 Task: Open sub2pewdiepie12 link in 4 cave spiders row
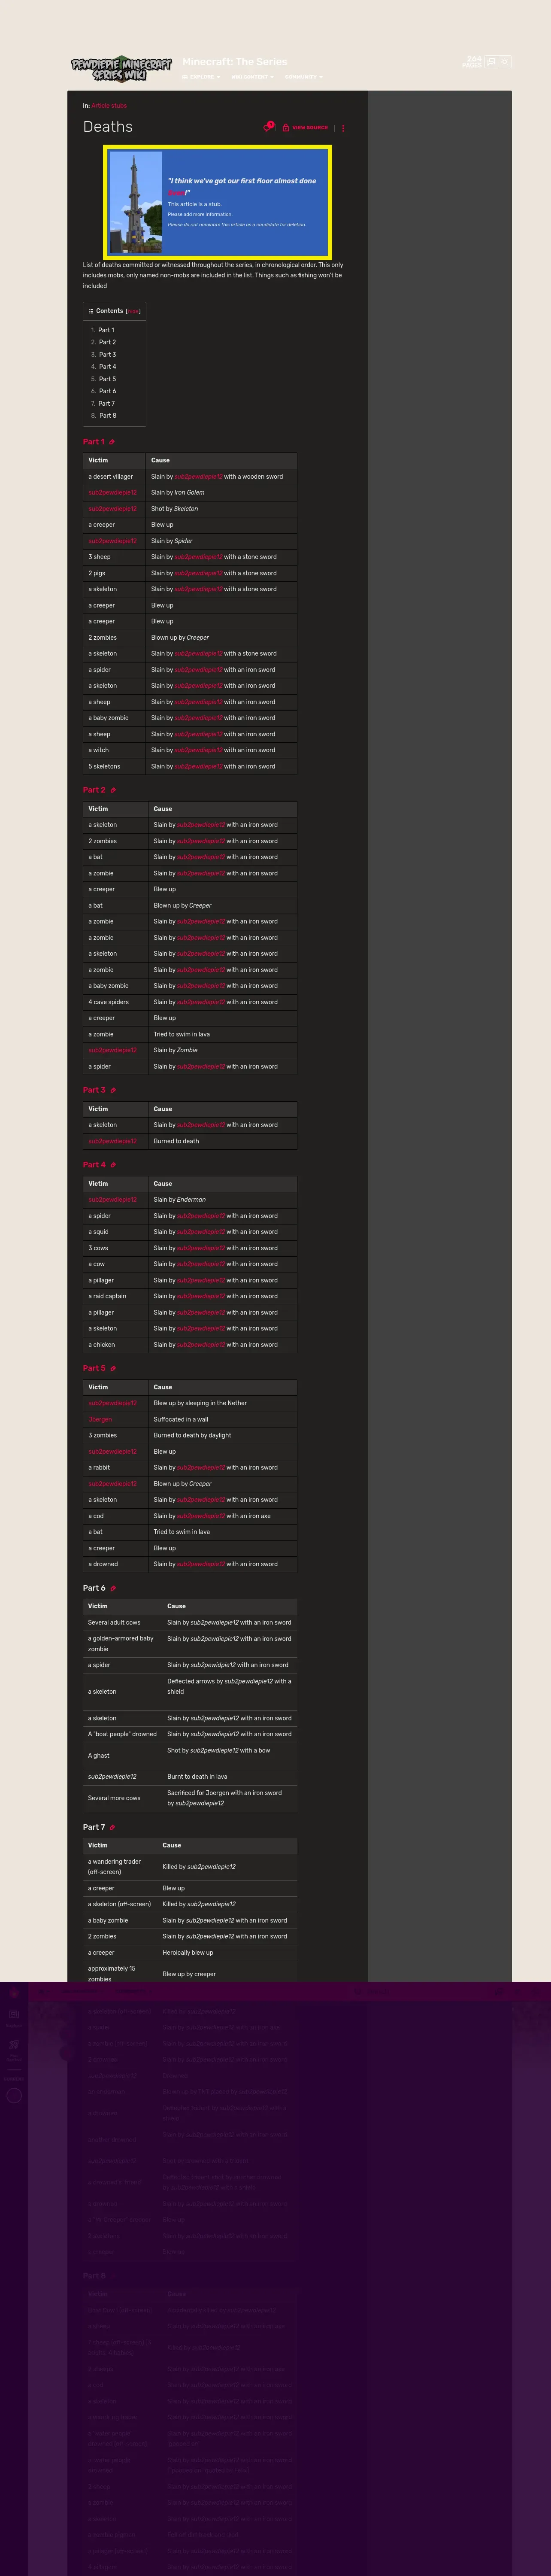point(201,1002)
